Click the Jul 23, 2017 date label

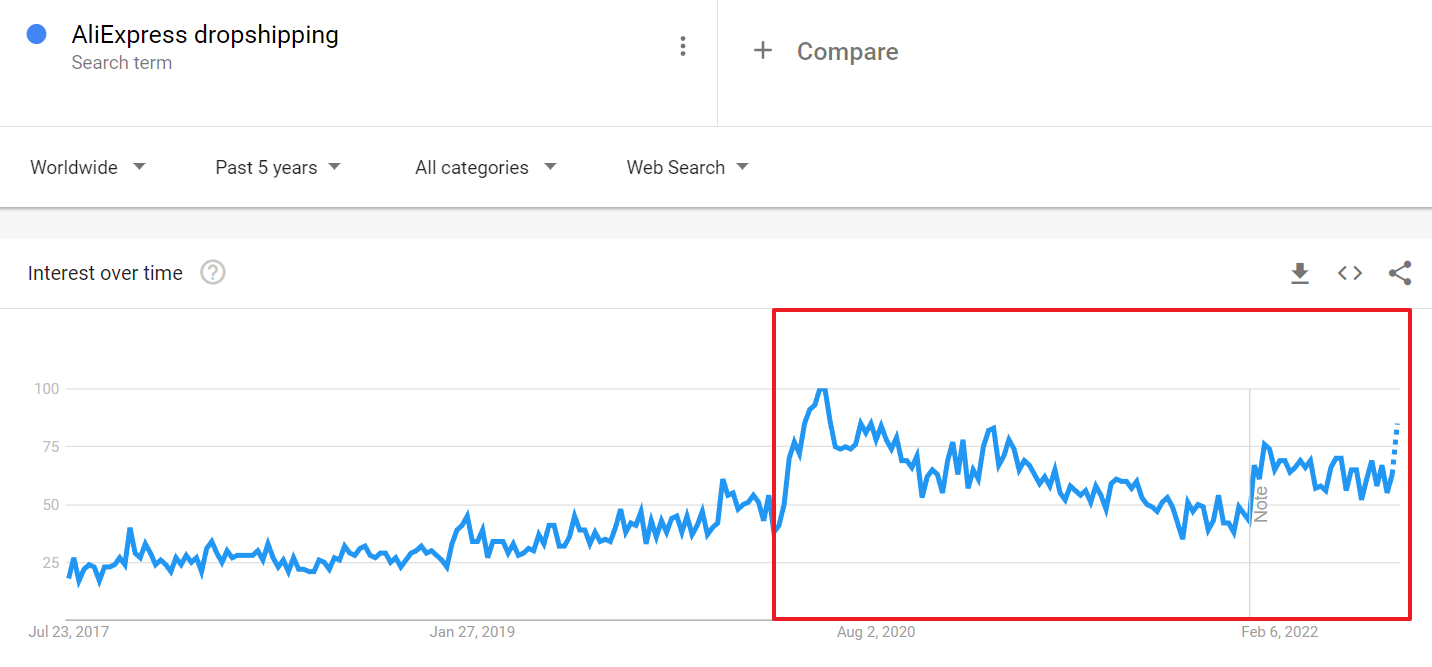point(69,632)
